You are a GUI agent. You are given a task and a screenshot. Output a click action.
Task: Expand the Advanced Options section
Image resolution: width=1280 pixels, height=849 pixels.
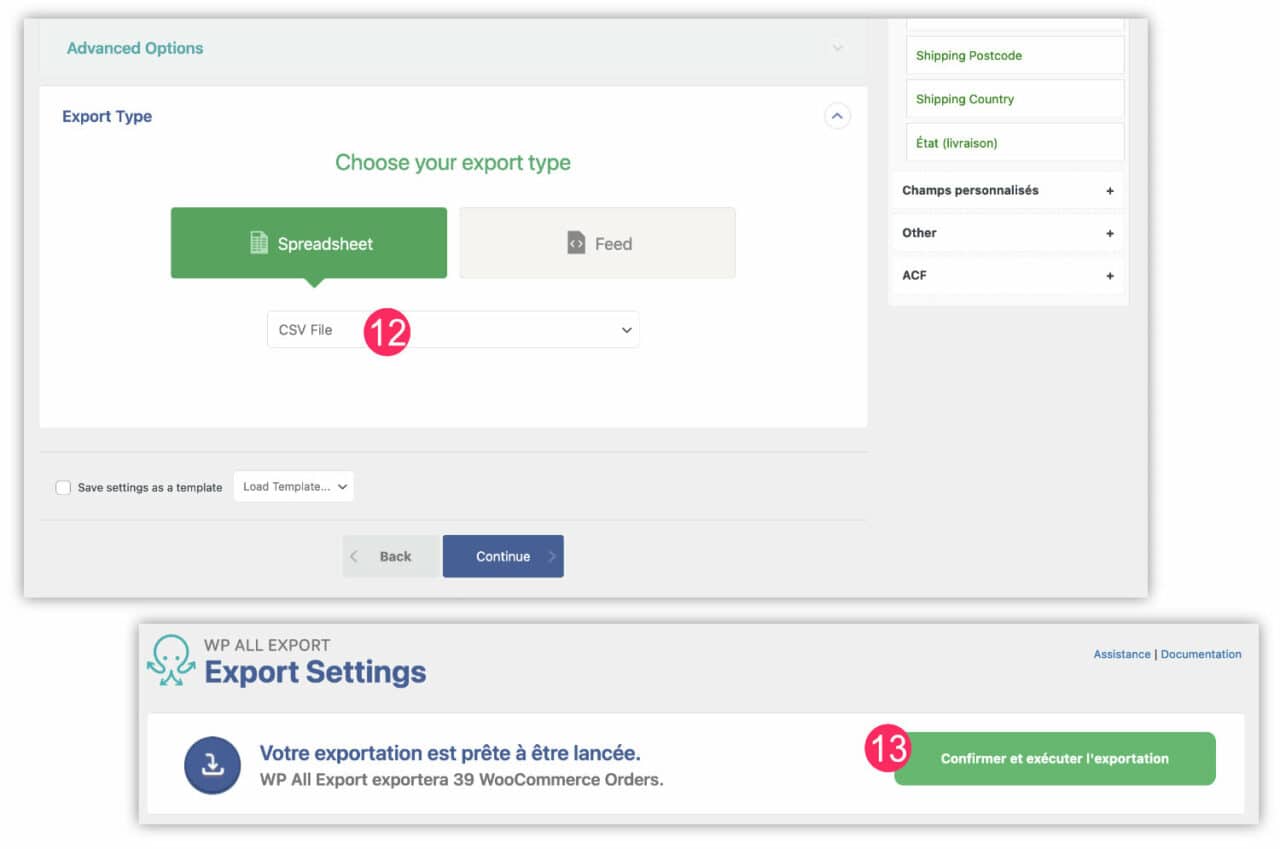click(x=838, y=47)
